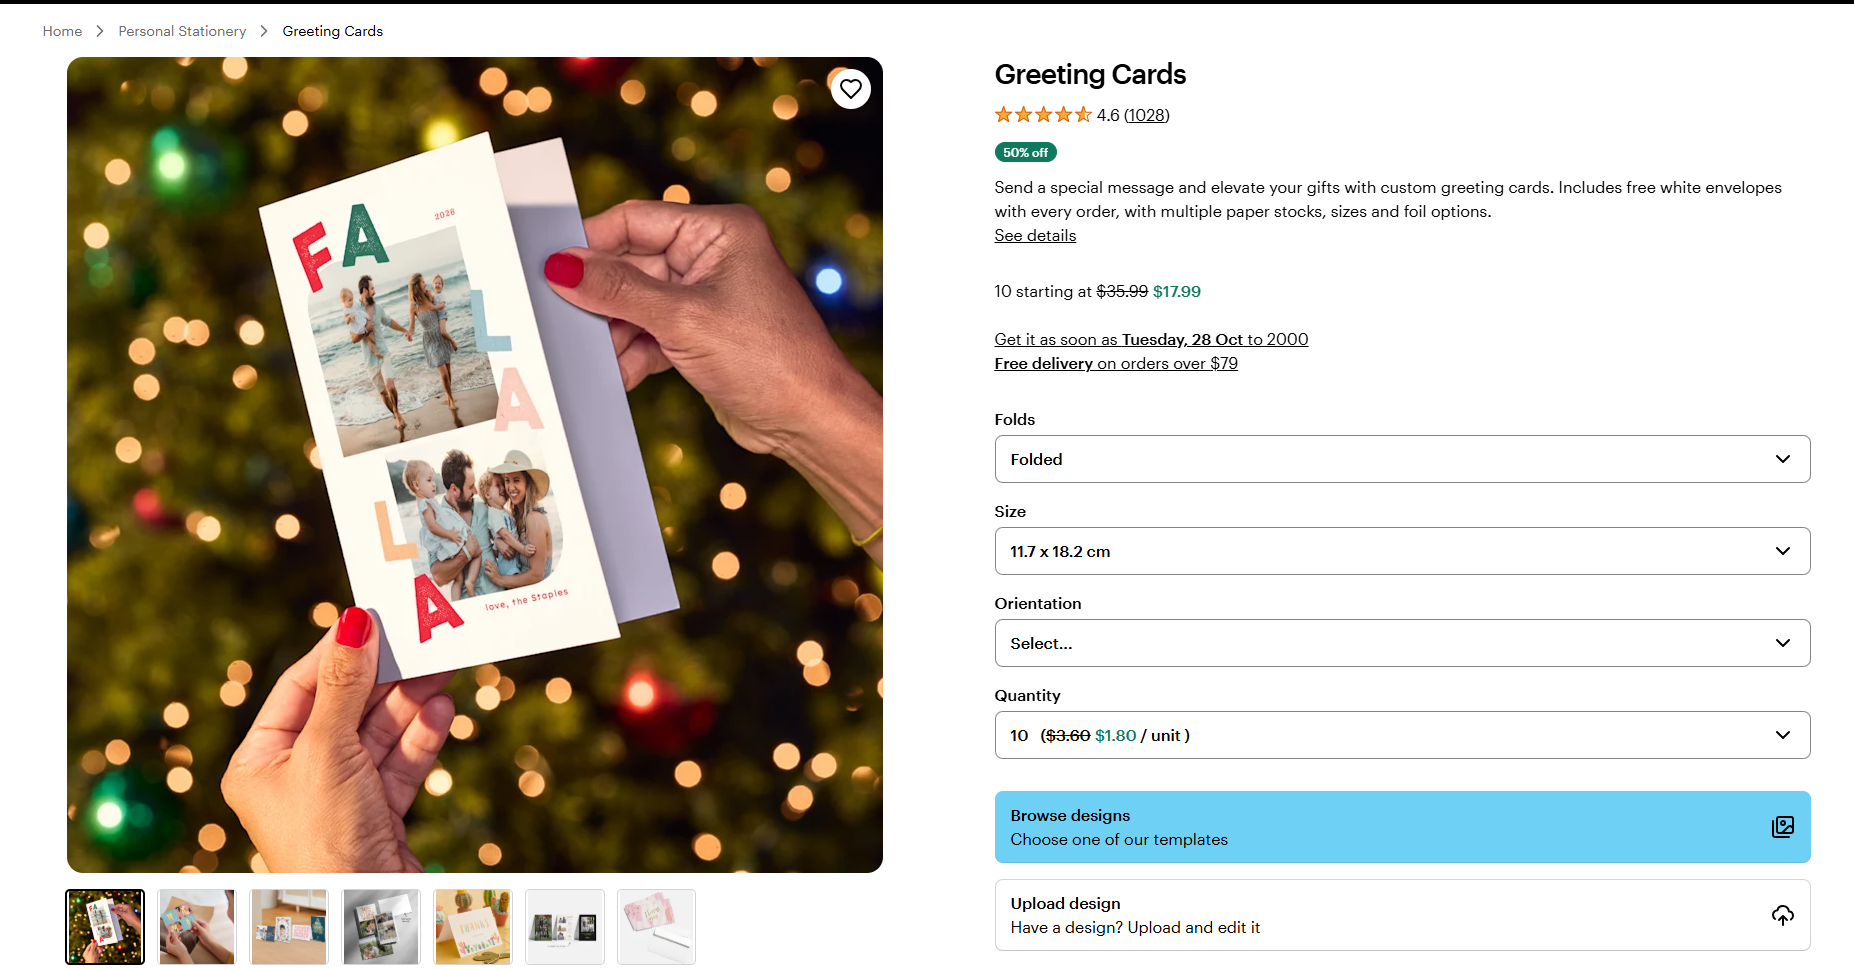Image resolution: width=1854 pixels, height=970 pixels.
Task: Expand the Size dropdown
Action: 1401,551
